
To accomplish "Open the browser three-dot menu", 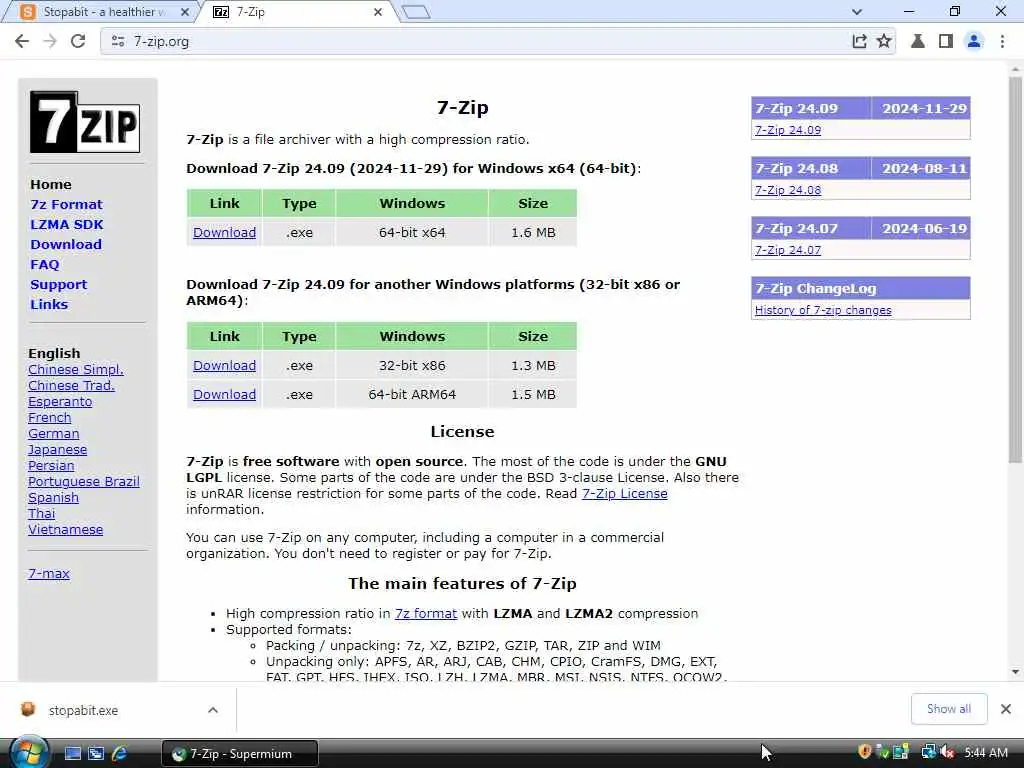I will [1002, 41].
